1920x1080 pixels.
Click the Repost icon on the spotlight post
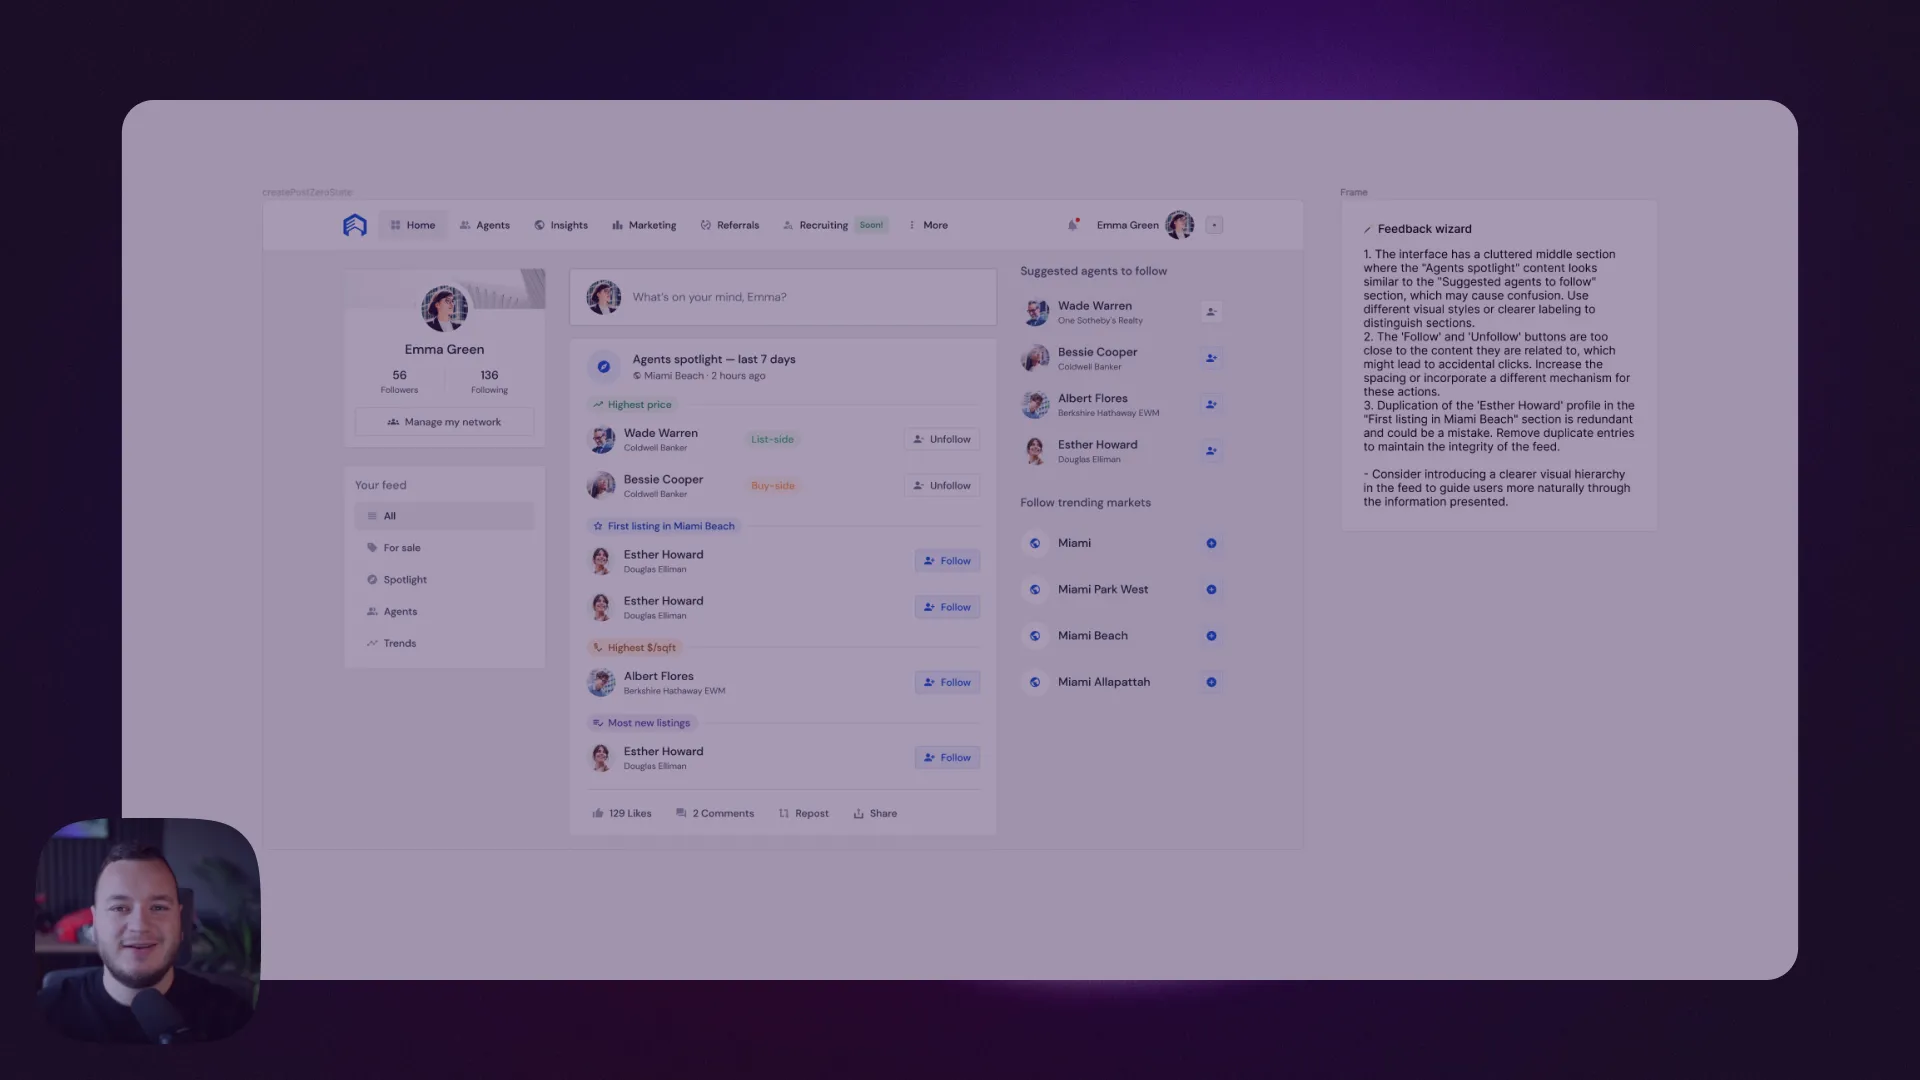pyautogui.click(x=782, y=813)
